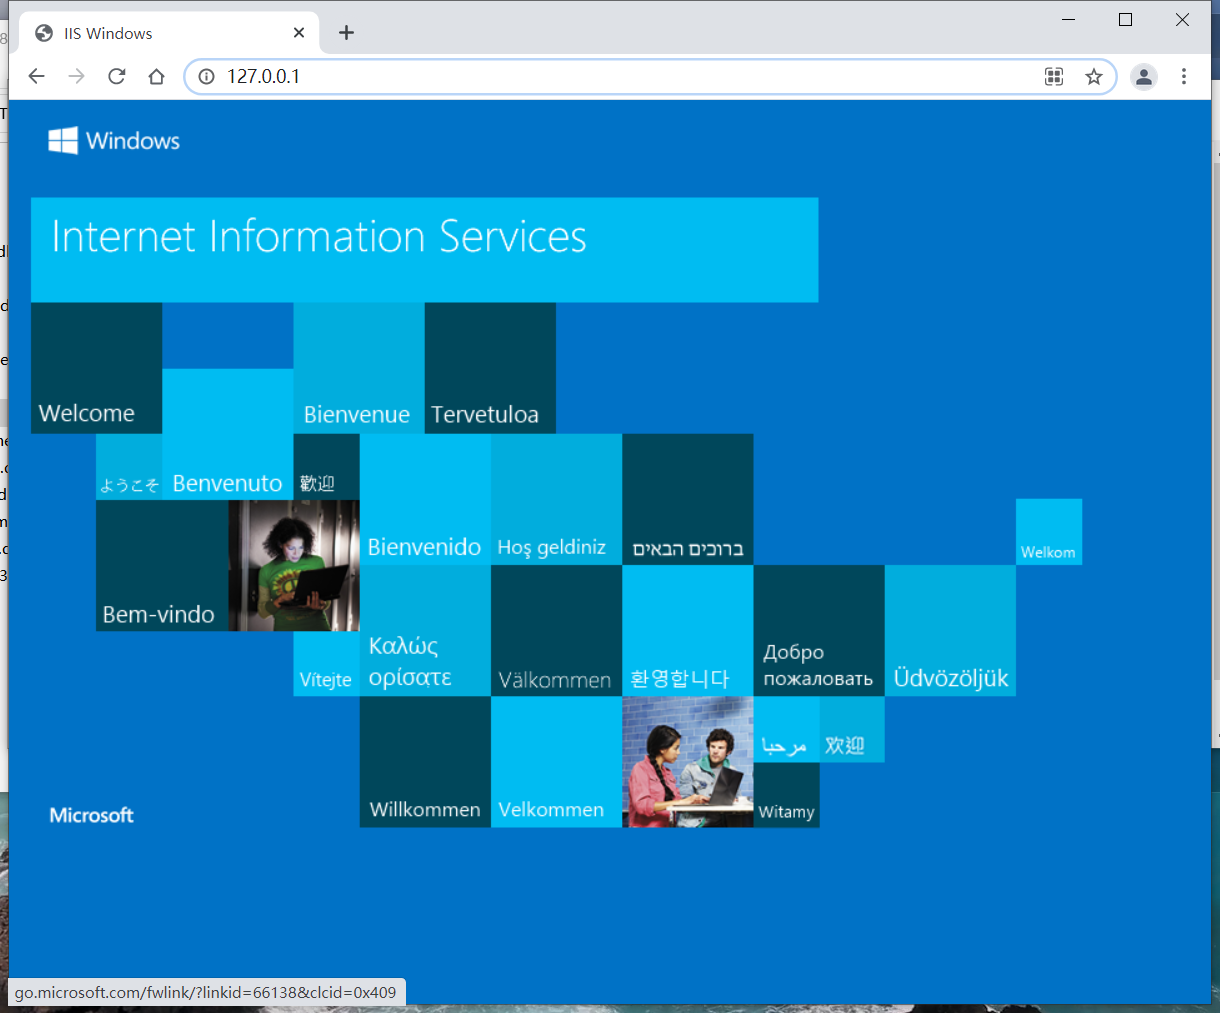Click the Välkommen tile
Screen dimensions: 1220x1013
click(556, 631)
